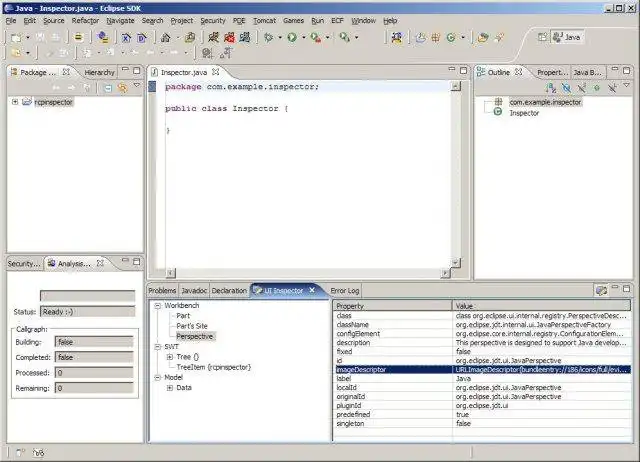The width and height of the screenshot is (640, 462).
Task: Toggle Hide Non-Public Members icon in Outline
Action: [x=597, y=87]
